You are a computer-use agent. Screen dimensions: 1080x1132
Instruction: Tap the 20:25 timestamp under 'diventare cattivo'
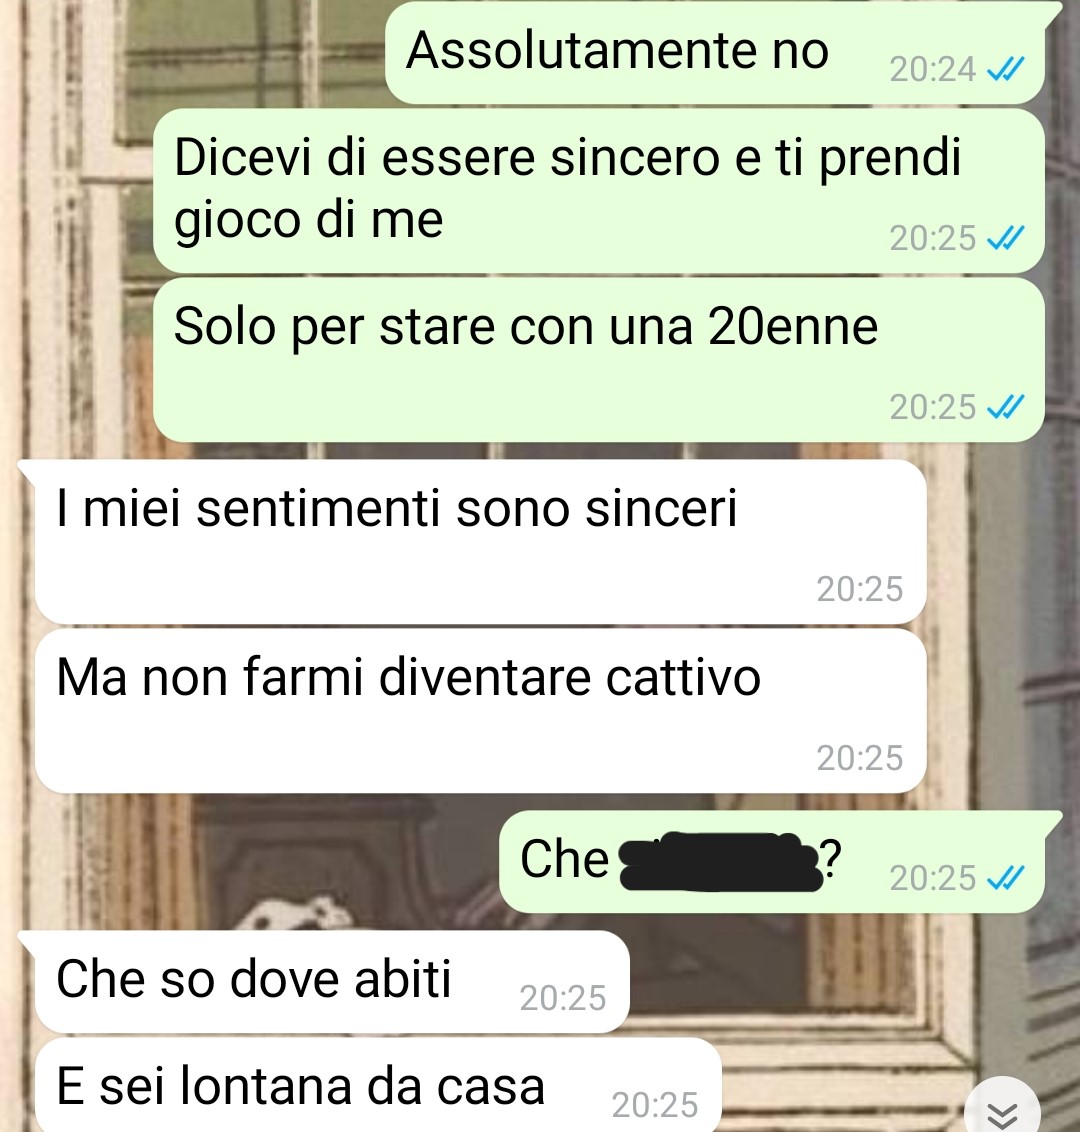(860, 758)
